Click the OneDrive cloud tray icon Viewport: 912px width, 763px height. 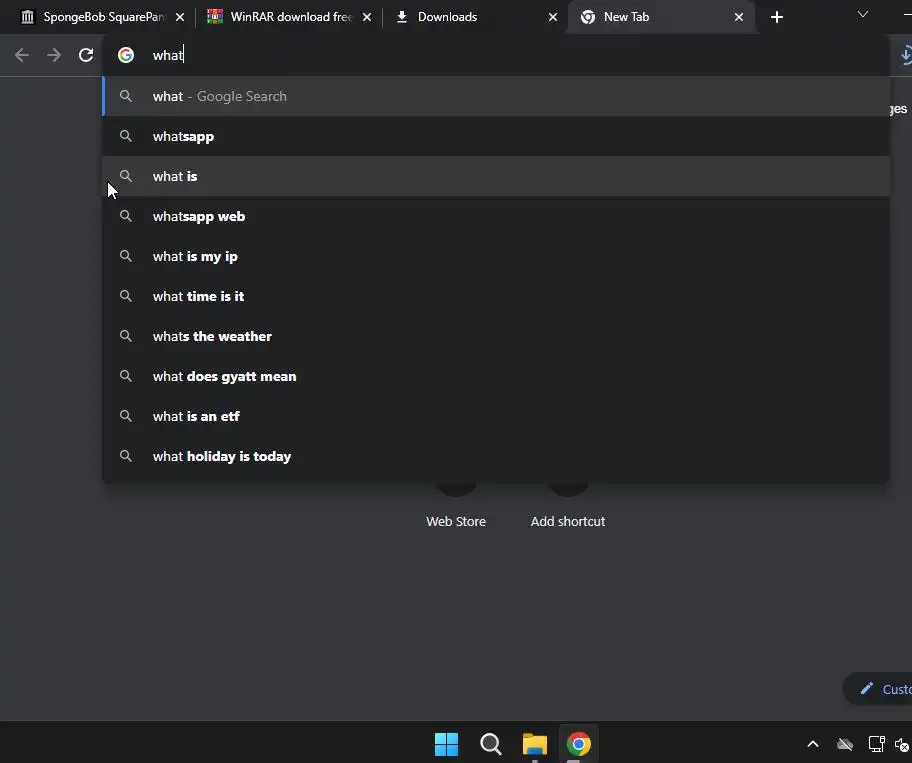(845, 744)
